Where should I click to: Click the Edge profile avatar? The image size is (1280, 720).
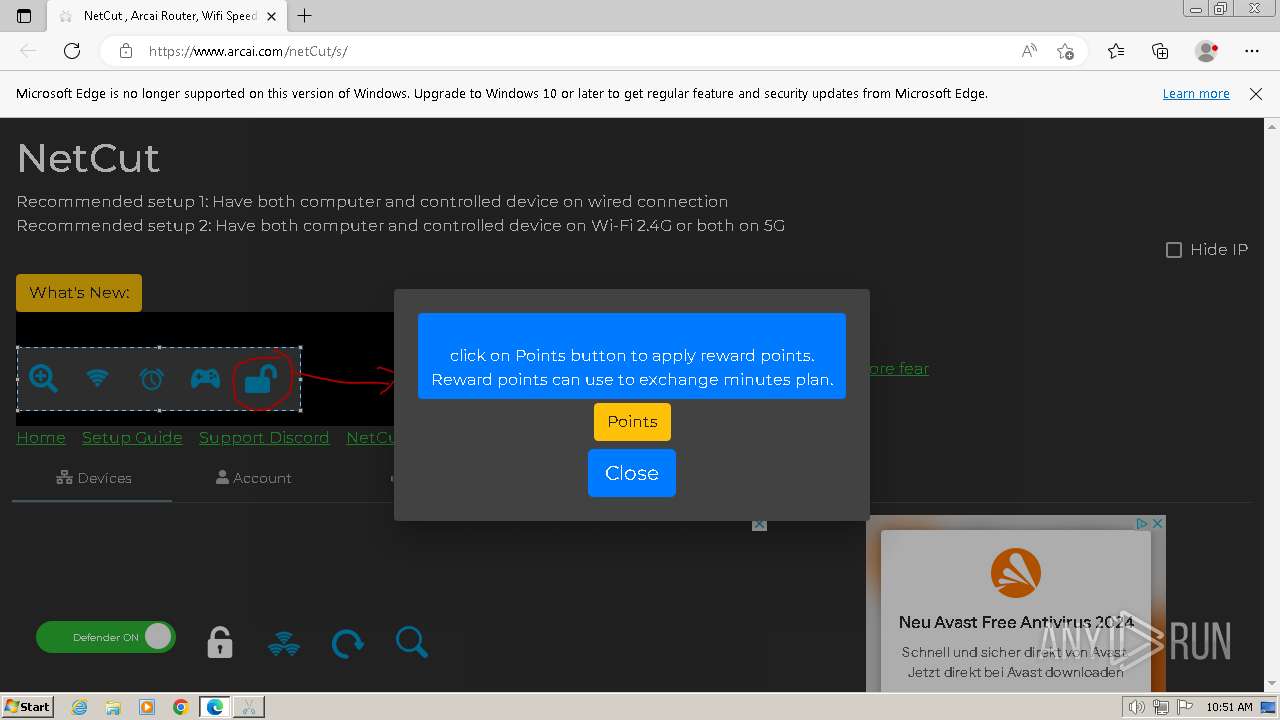[x=1206, y=51]
